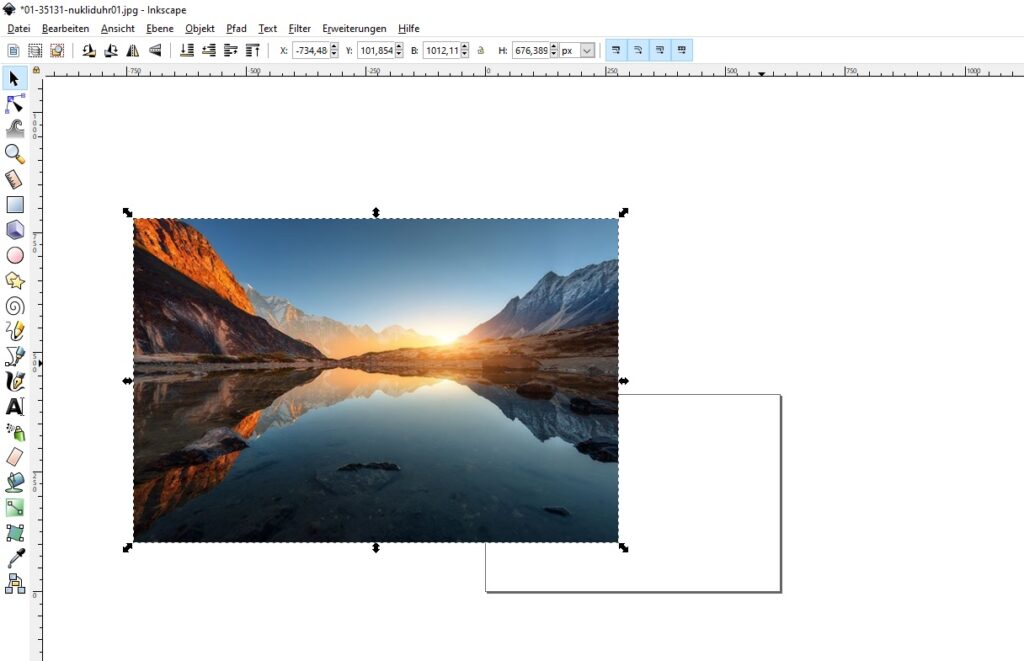Select the Measure ruler tool

14,179
